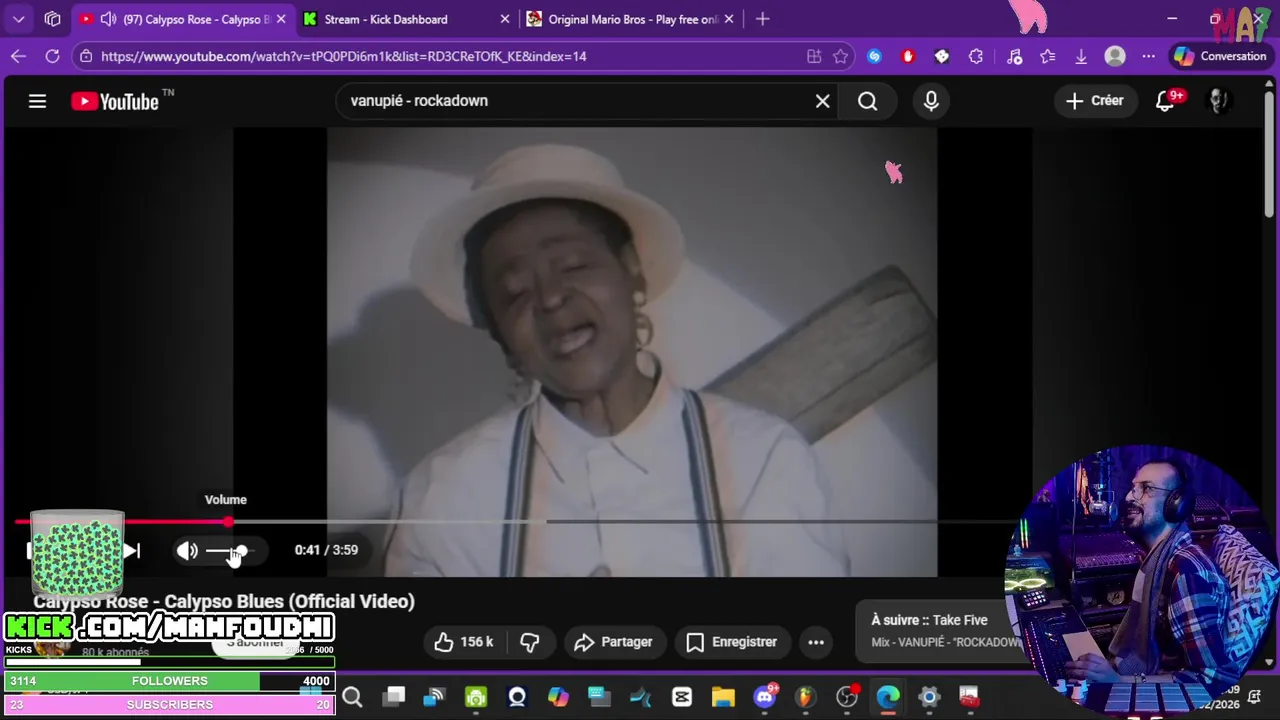
Task: Open Copilot app in the taskbar
Action: click(558, 697)
